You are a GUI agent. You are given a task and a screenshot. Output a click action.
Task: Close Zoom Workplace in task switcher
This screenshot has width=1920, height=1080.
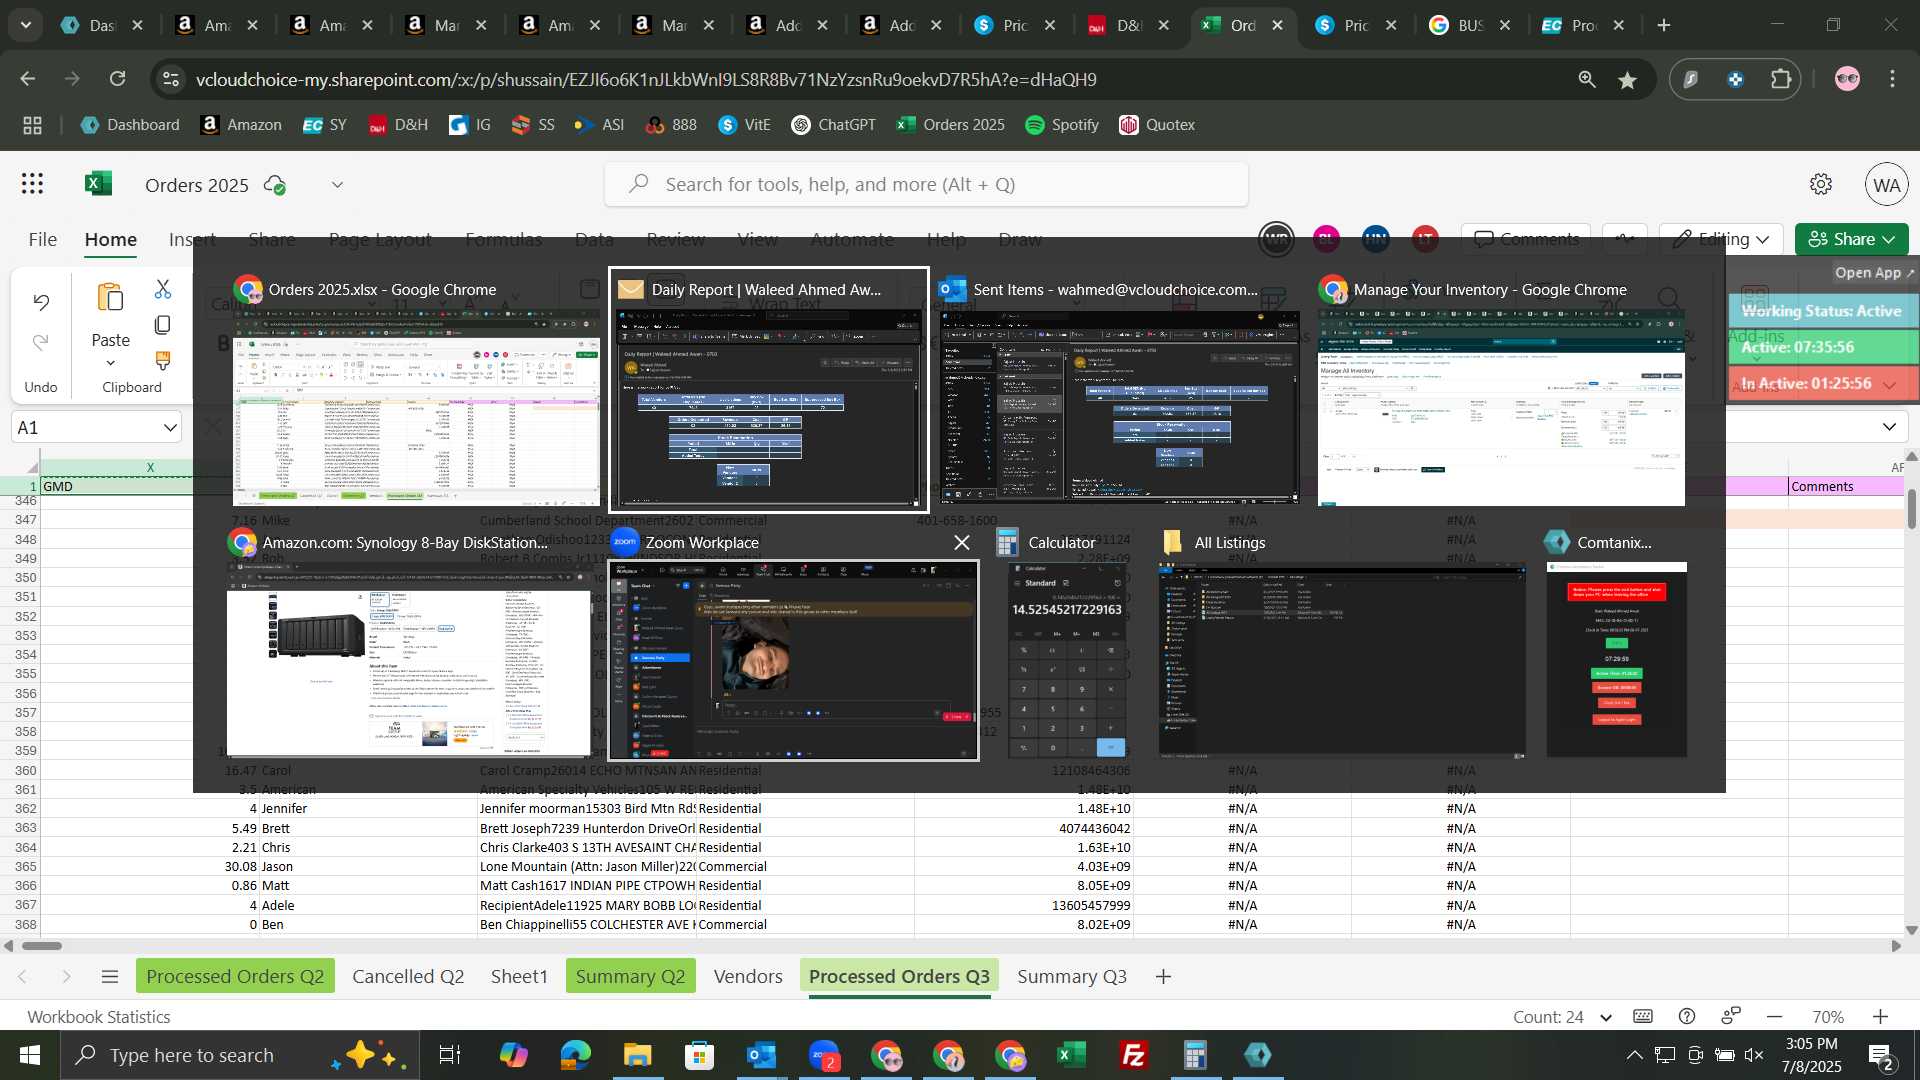[962, 542]
